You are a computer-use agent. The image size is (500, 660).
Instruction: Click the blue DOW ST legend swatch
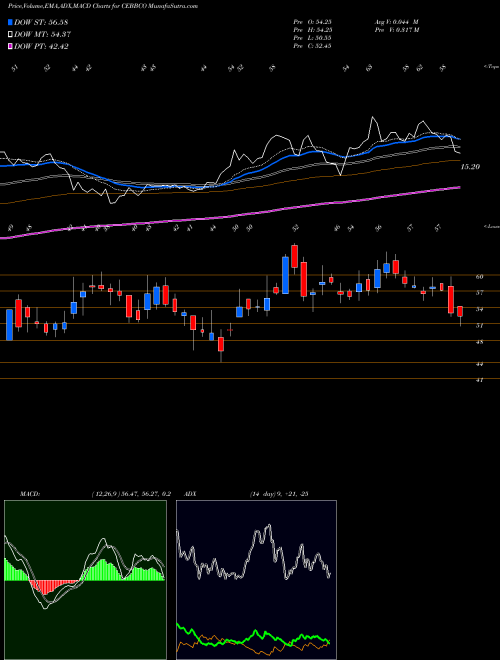pos(10,22)
